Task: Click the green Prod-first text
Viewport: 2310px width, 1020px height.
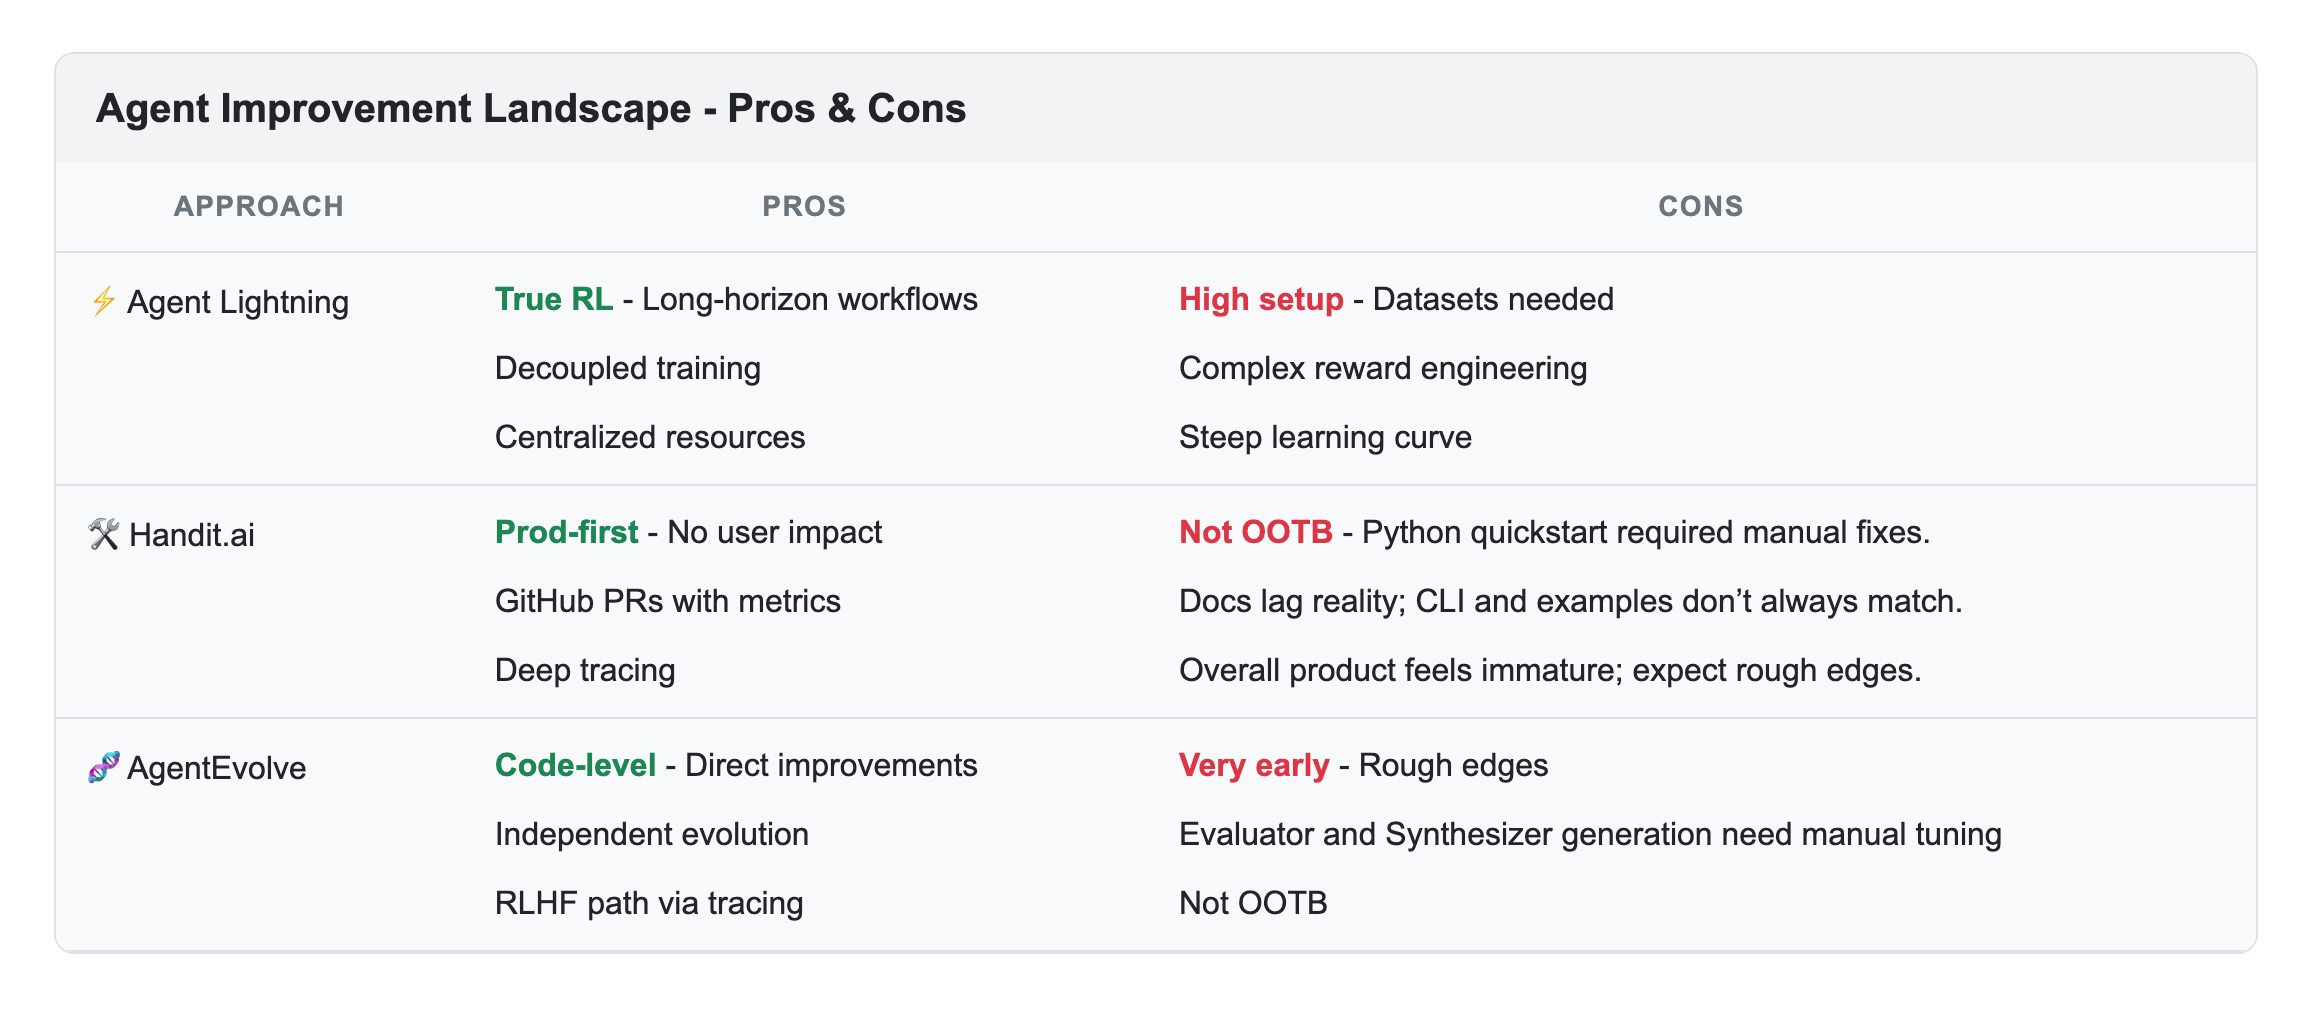Action: pos(566,532)
